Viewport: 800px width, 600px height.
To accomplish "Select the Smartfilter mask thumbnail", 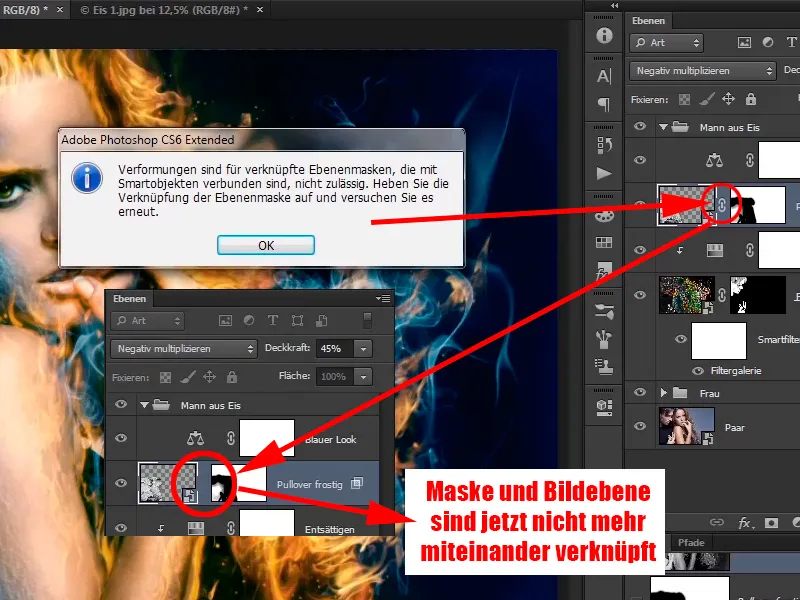I will (718, 341).
